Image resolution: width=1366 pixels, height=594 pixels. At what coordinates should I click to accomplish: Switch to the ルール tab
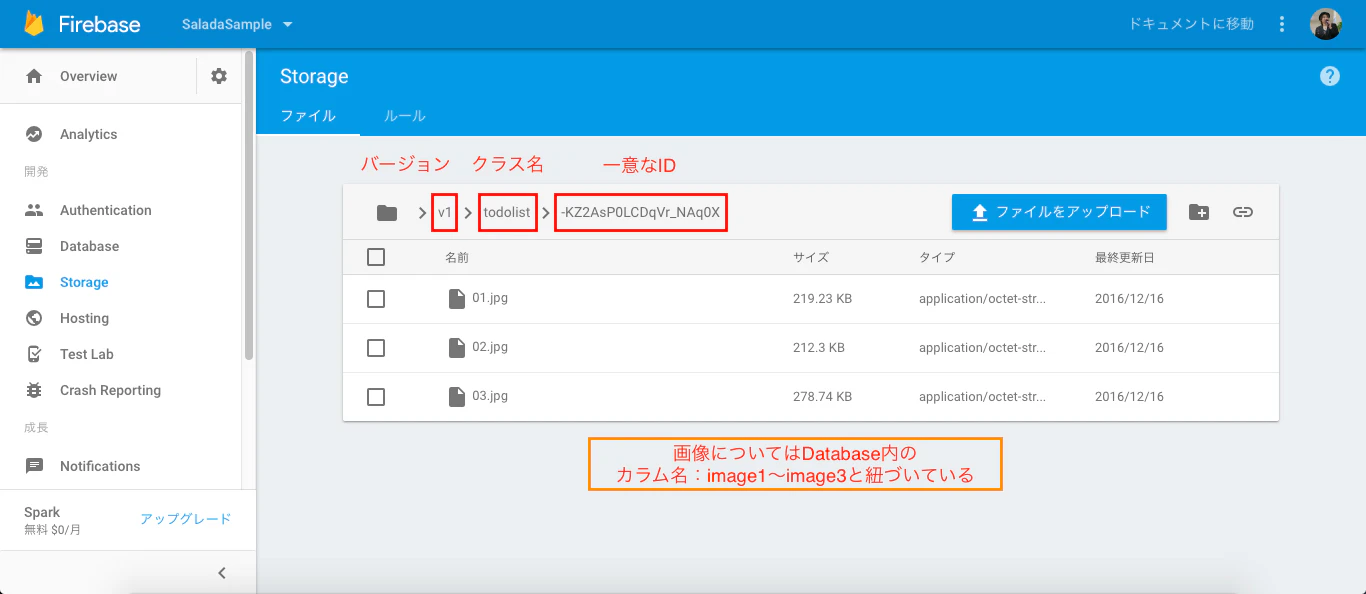click(x=405, y=116)
